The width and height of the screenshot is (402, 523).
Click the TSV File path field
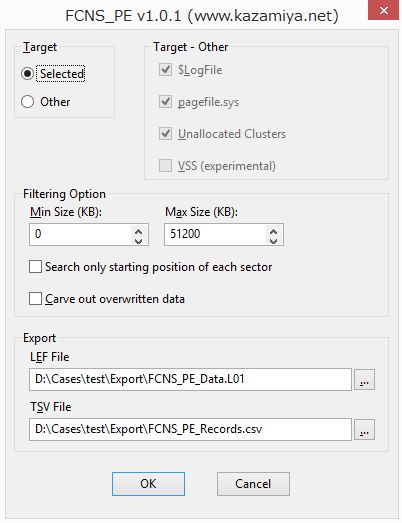point(190,429)
